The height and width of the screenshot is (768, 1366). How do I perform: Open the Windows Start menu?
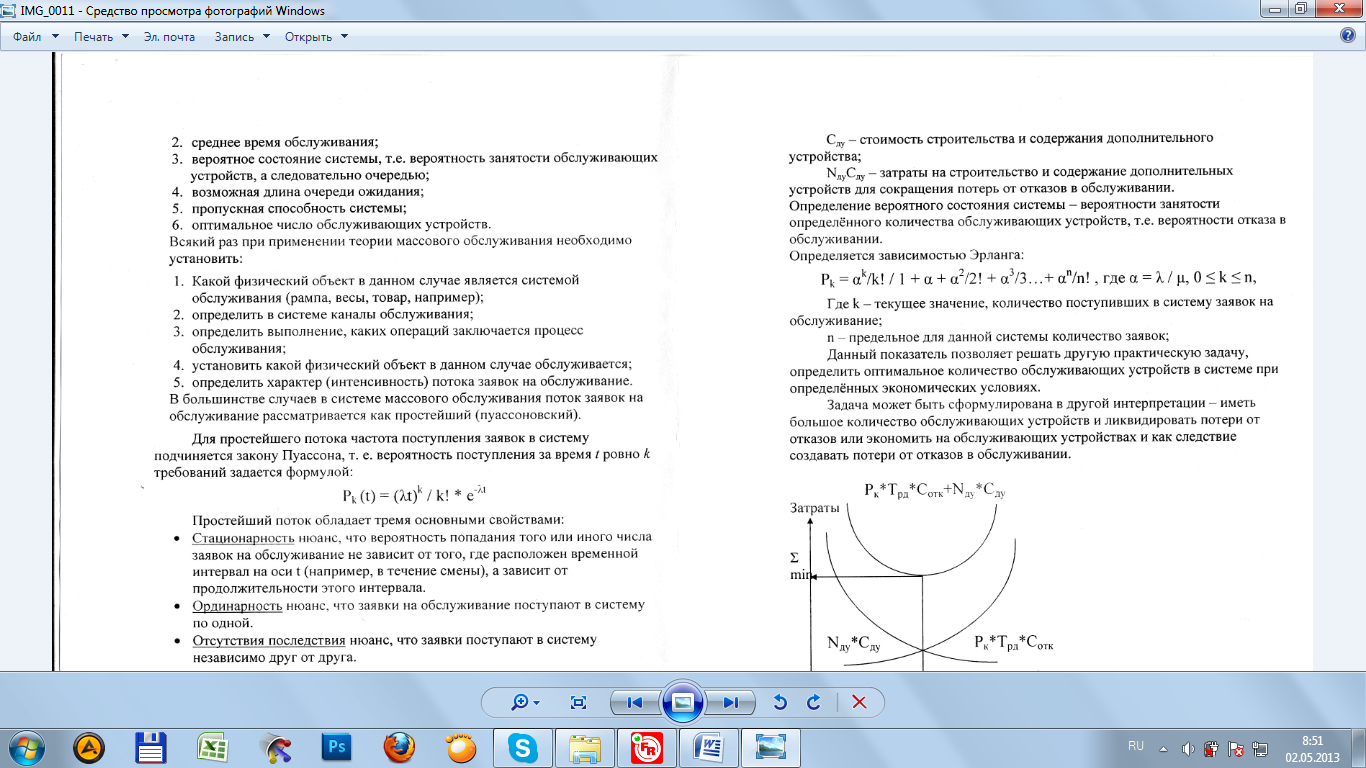[27, 747]
